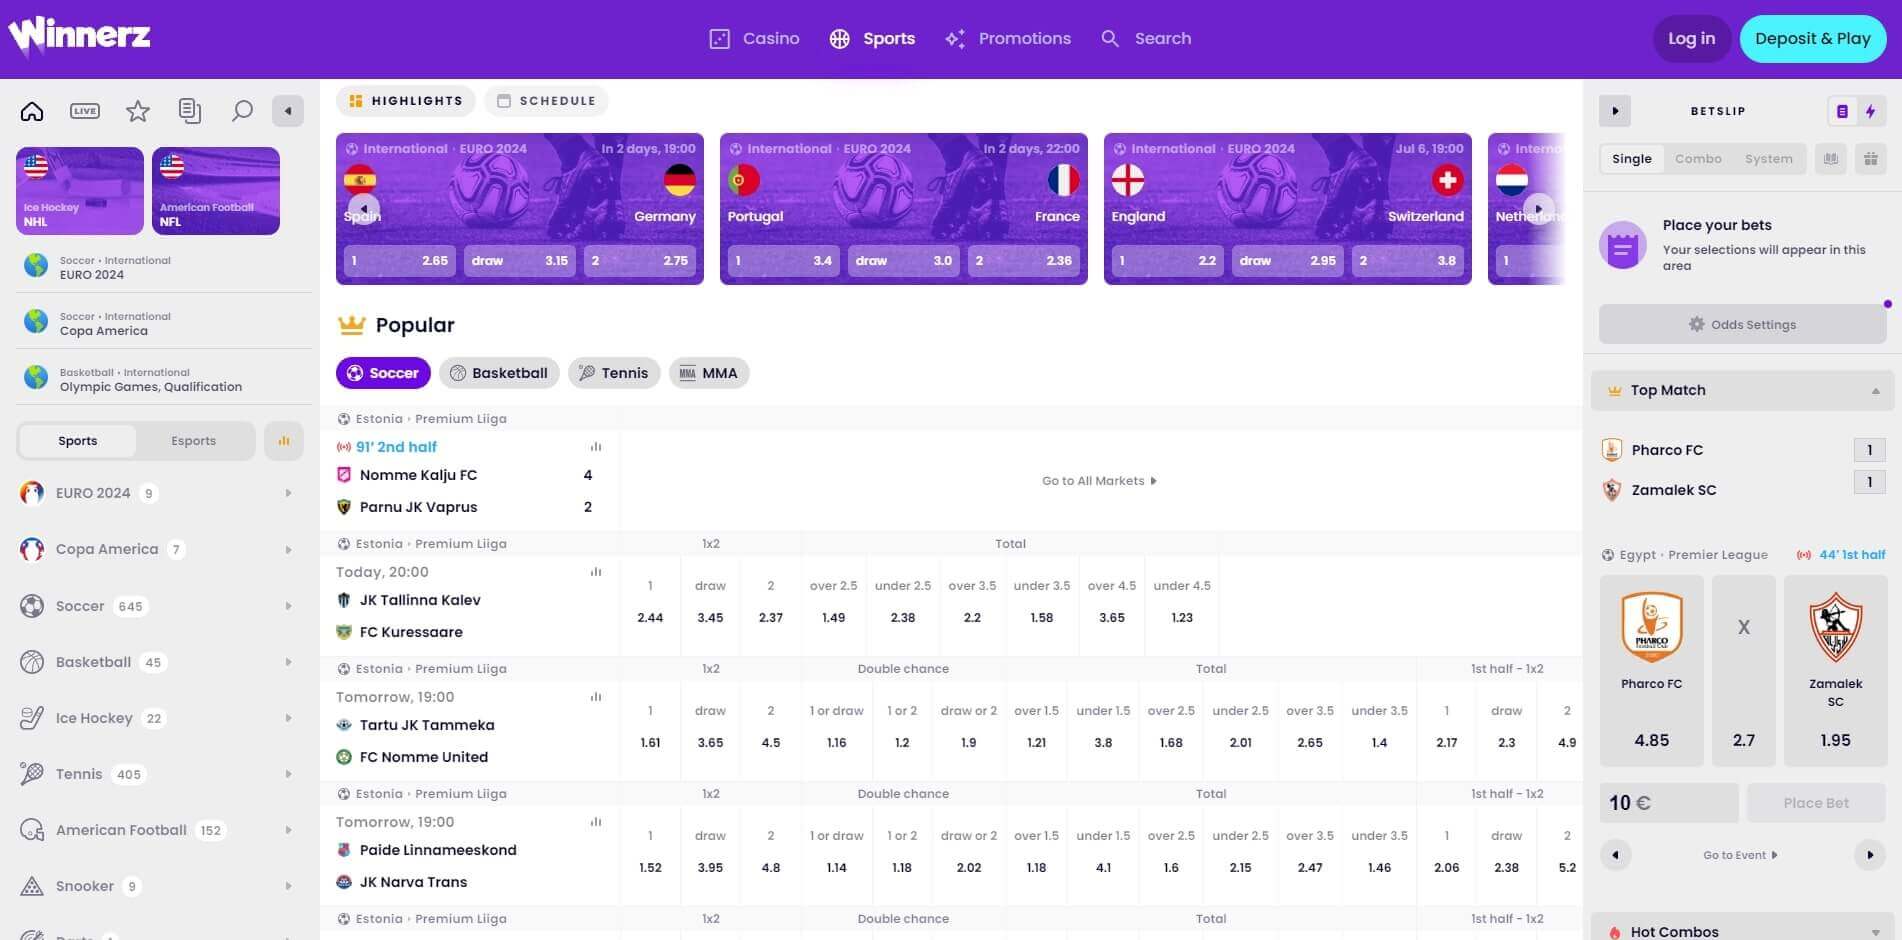1902x940 pixels.
Task: Click the search magnifier icon in the left sidebar
Action: (x=242, y=110)
